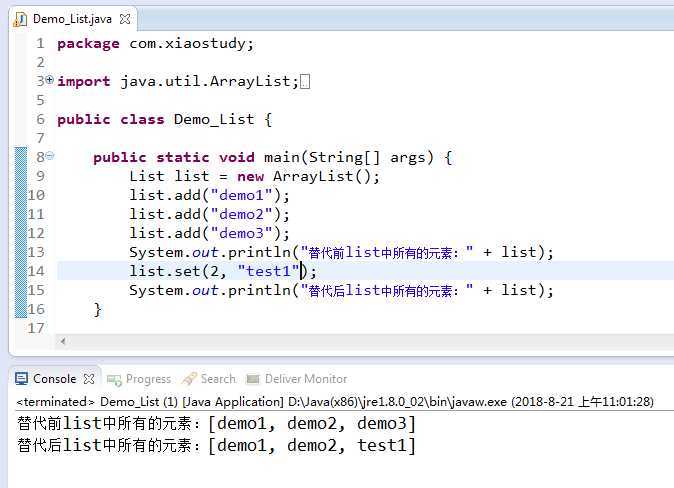Click the println statement on line 15
The height and width of the screenshot is (488, 674).
(x=341, y=291)
